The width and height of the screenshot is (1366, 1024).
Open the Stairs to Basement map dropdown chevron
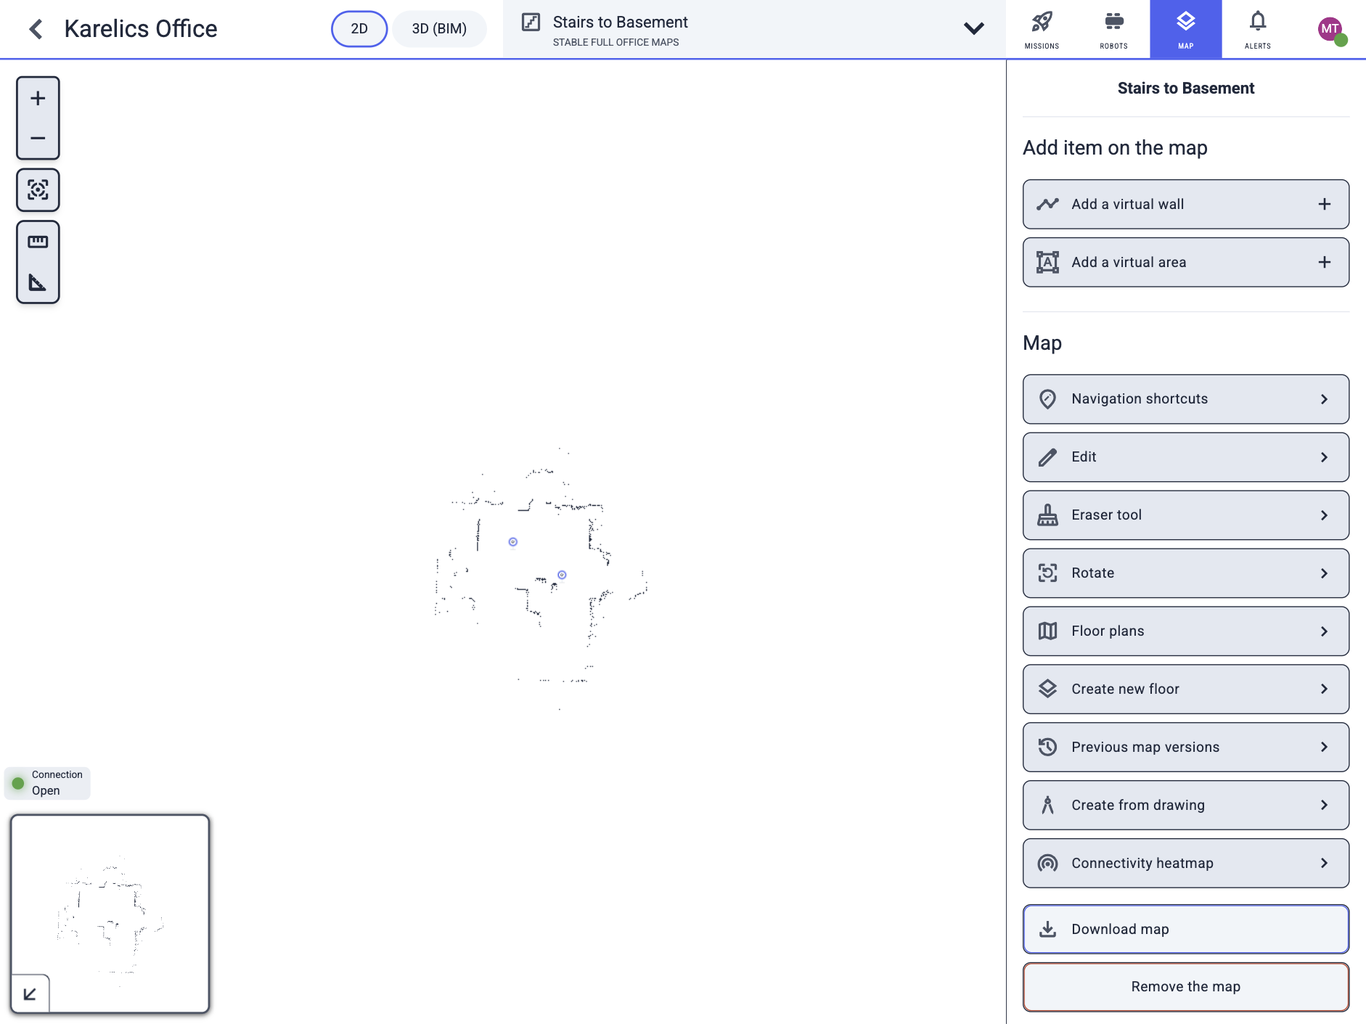click(x=974, y=29)
